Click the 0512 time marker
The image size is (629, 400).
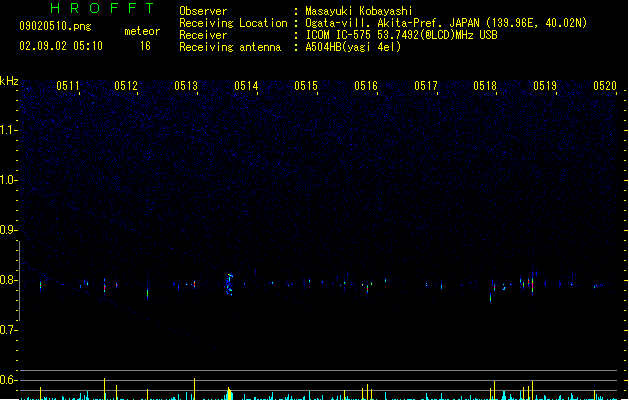pyautogui.click(x=126, y=86)
